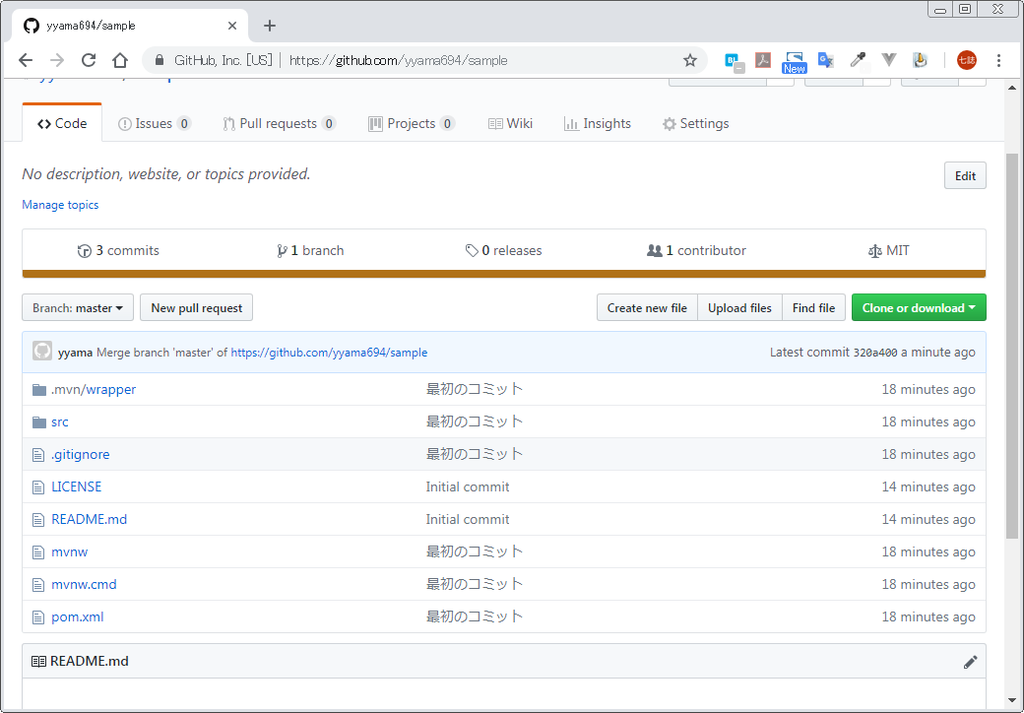Click Create new file button

point(647,308)
